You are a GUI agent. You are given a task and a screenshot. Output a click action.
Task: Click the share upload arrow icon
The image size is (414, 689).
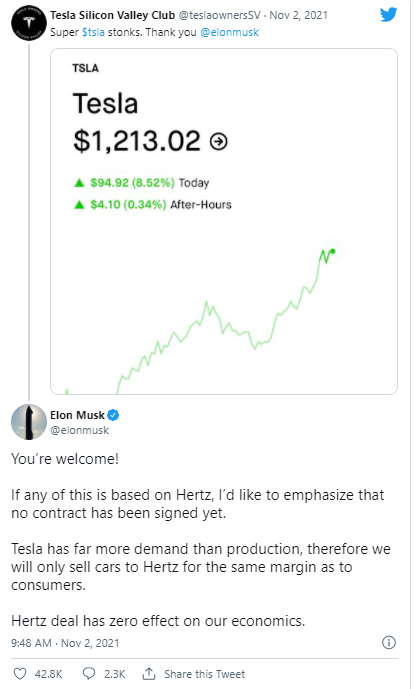pos(149,673)
